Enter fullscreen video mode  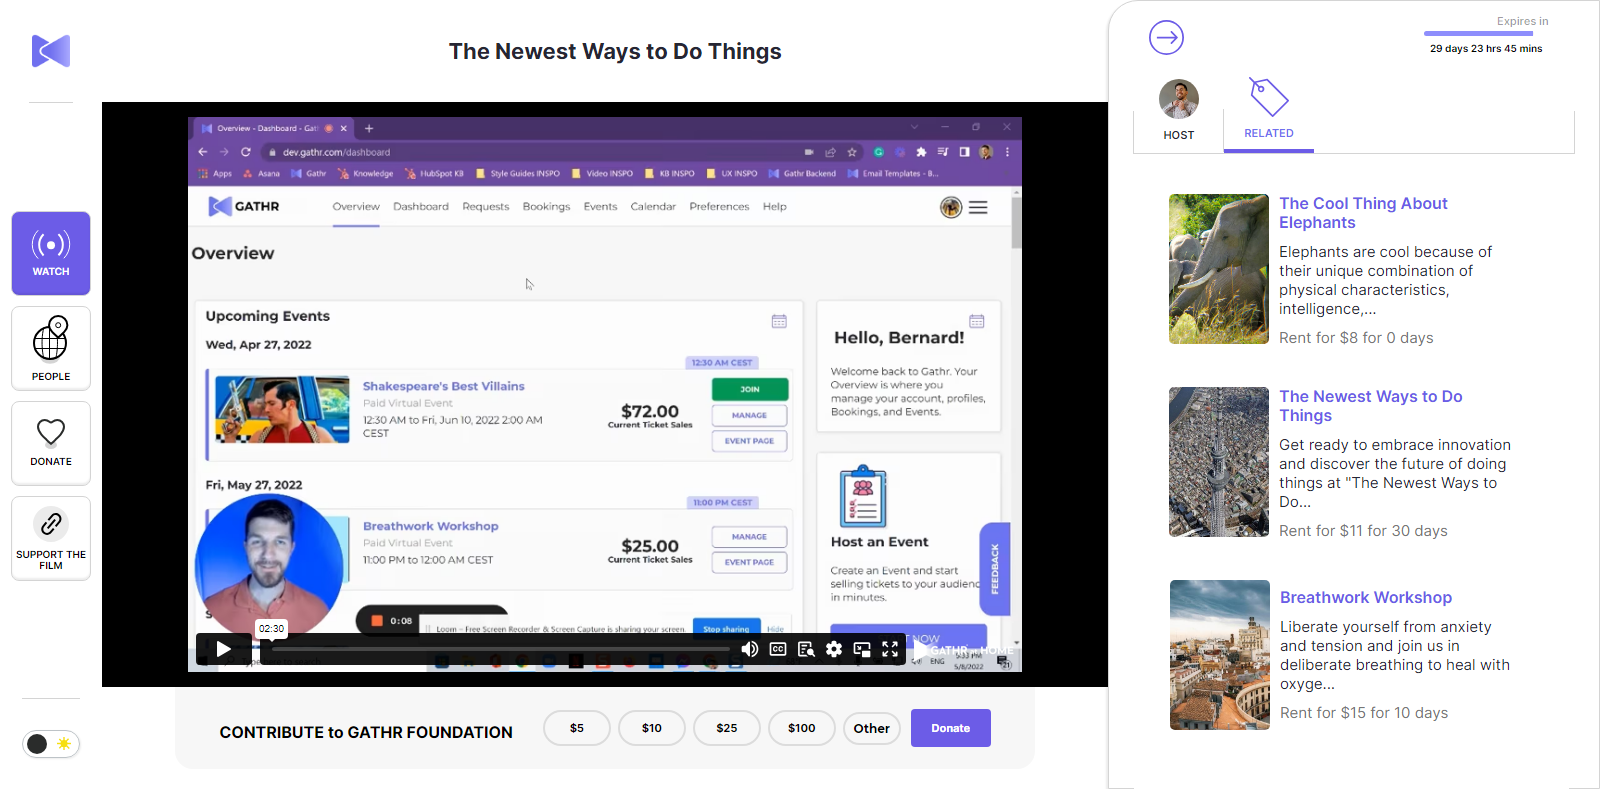[x=890, y=649]
